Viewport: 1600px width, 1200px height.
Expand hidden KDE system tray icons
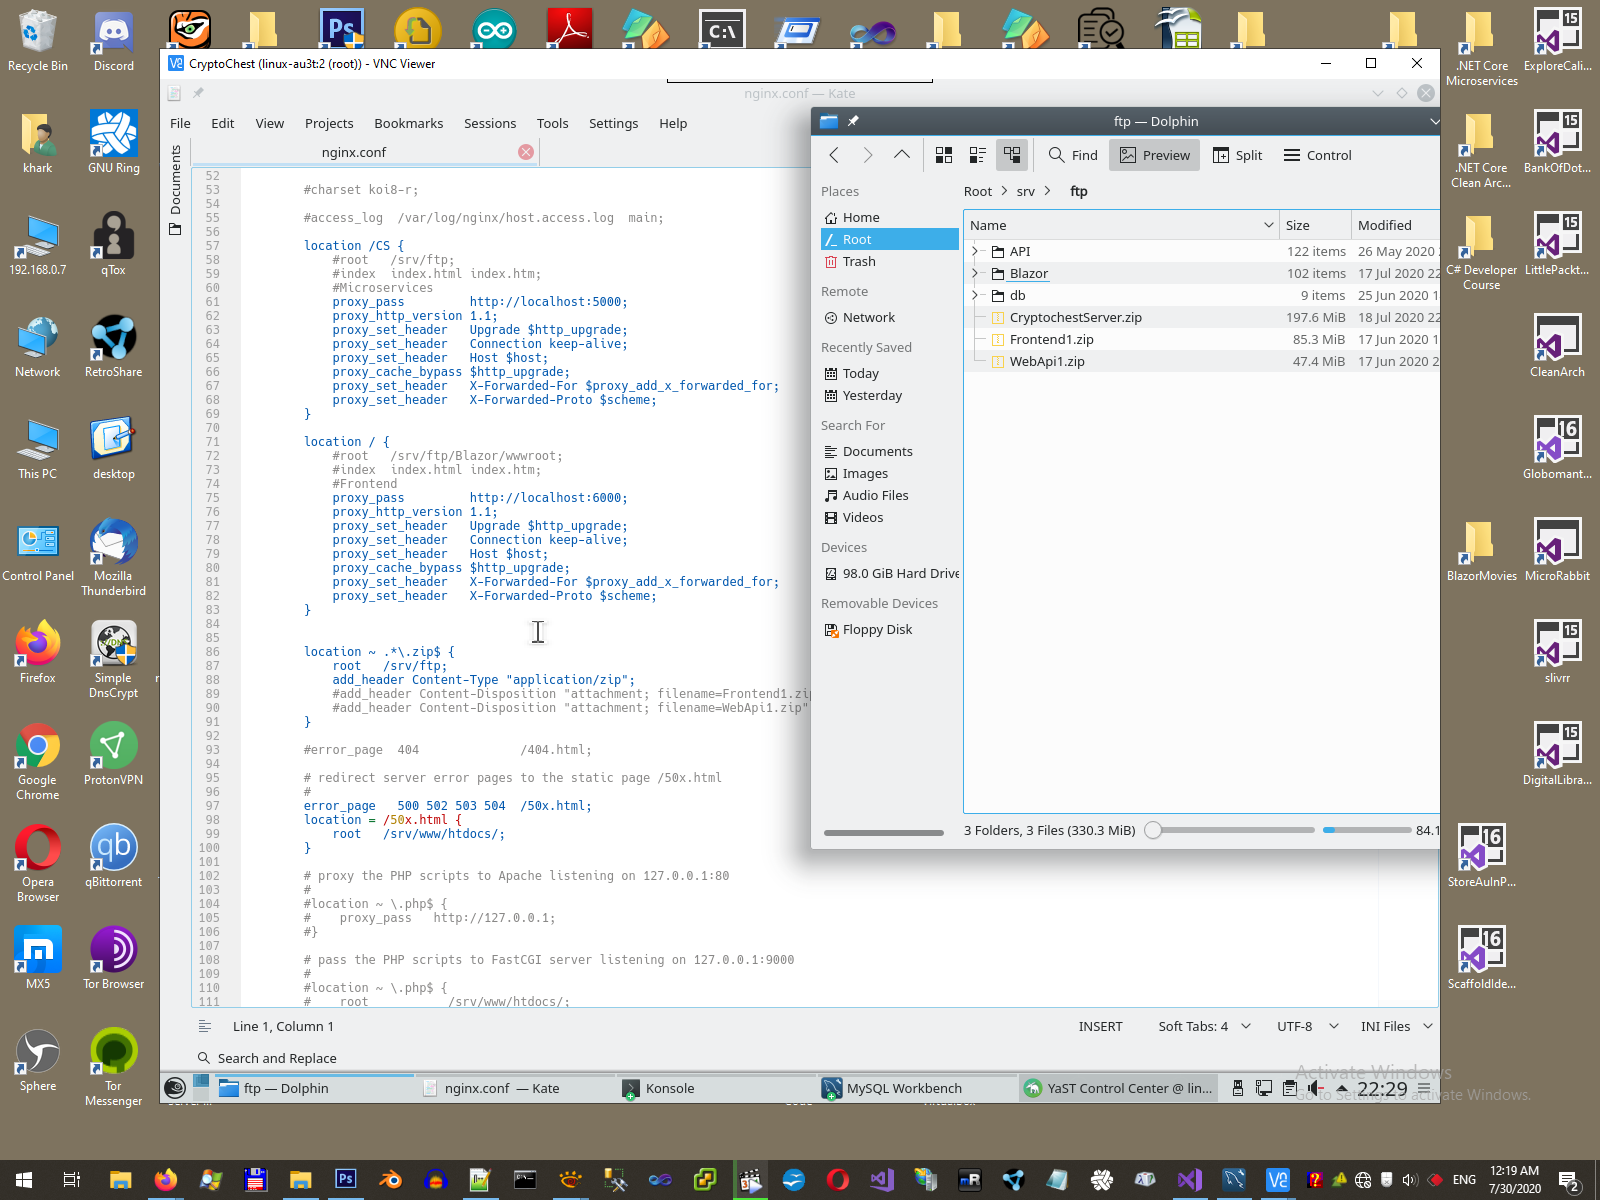click(1342, 1088)
